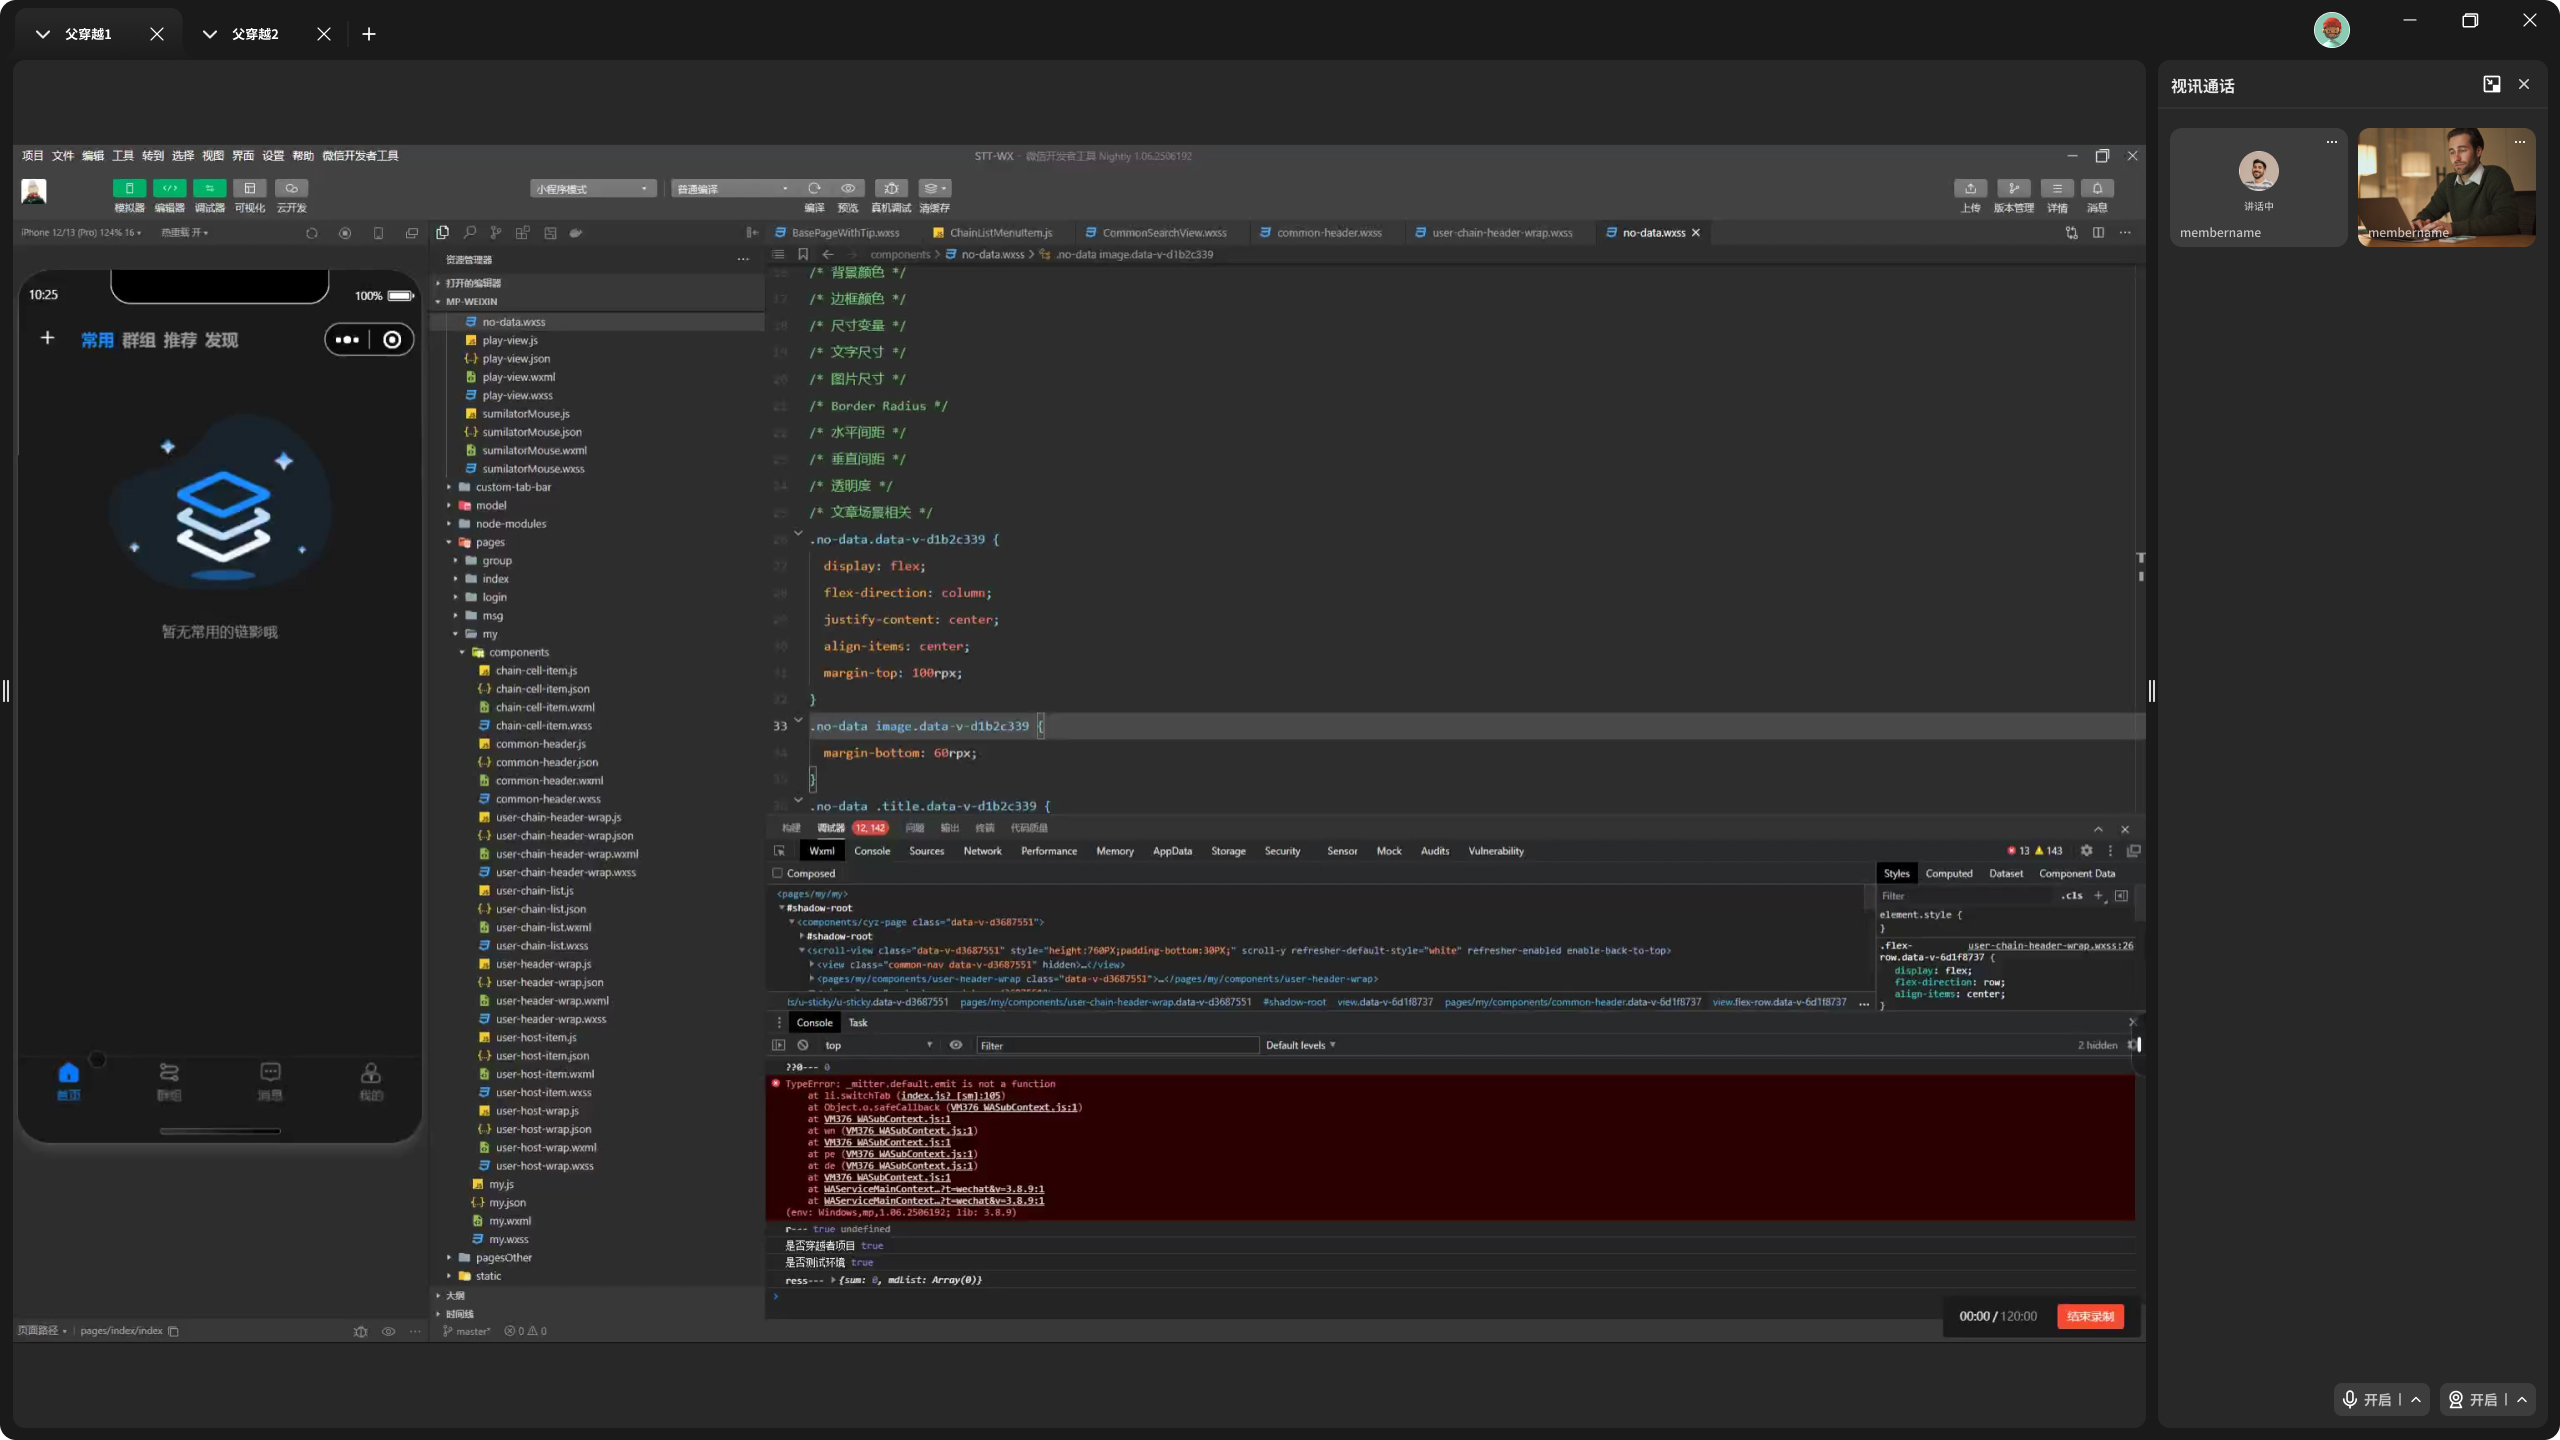Open the 小程序模式 mode dropdown

592,189
